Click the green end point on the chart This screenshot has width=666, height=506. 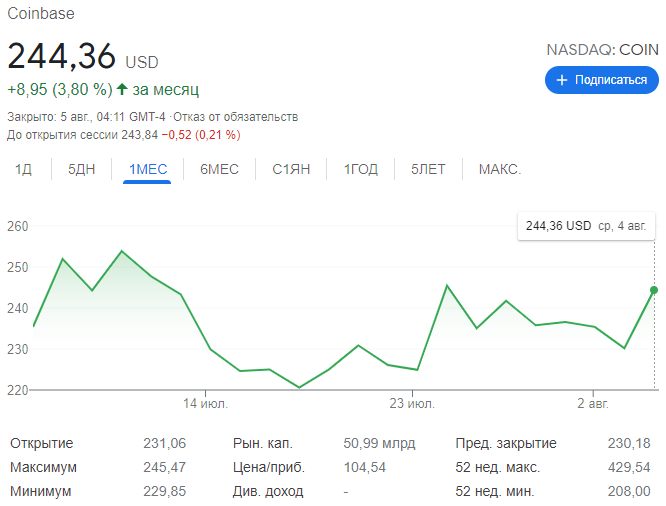tap(654, 290)
